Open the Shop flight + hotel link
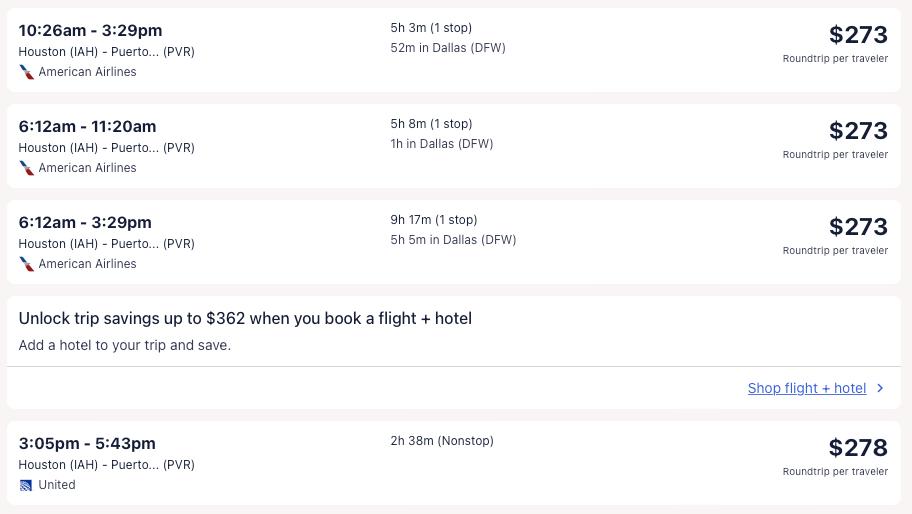The height and width of the screenshot is (514, 912). (806, 388)
